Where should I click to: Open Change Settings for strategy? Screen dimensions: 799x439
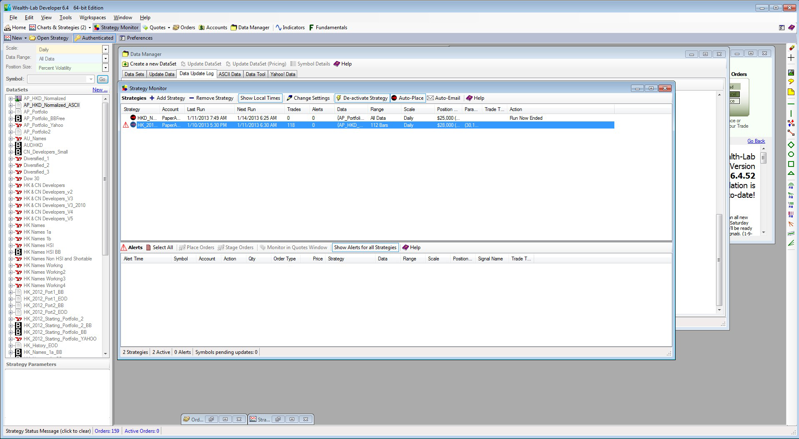(x=308, y=98)
